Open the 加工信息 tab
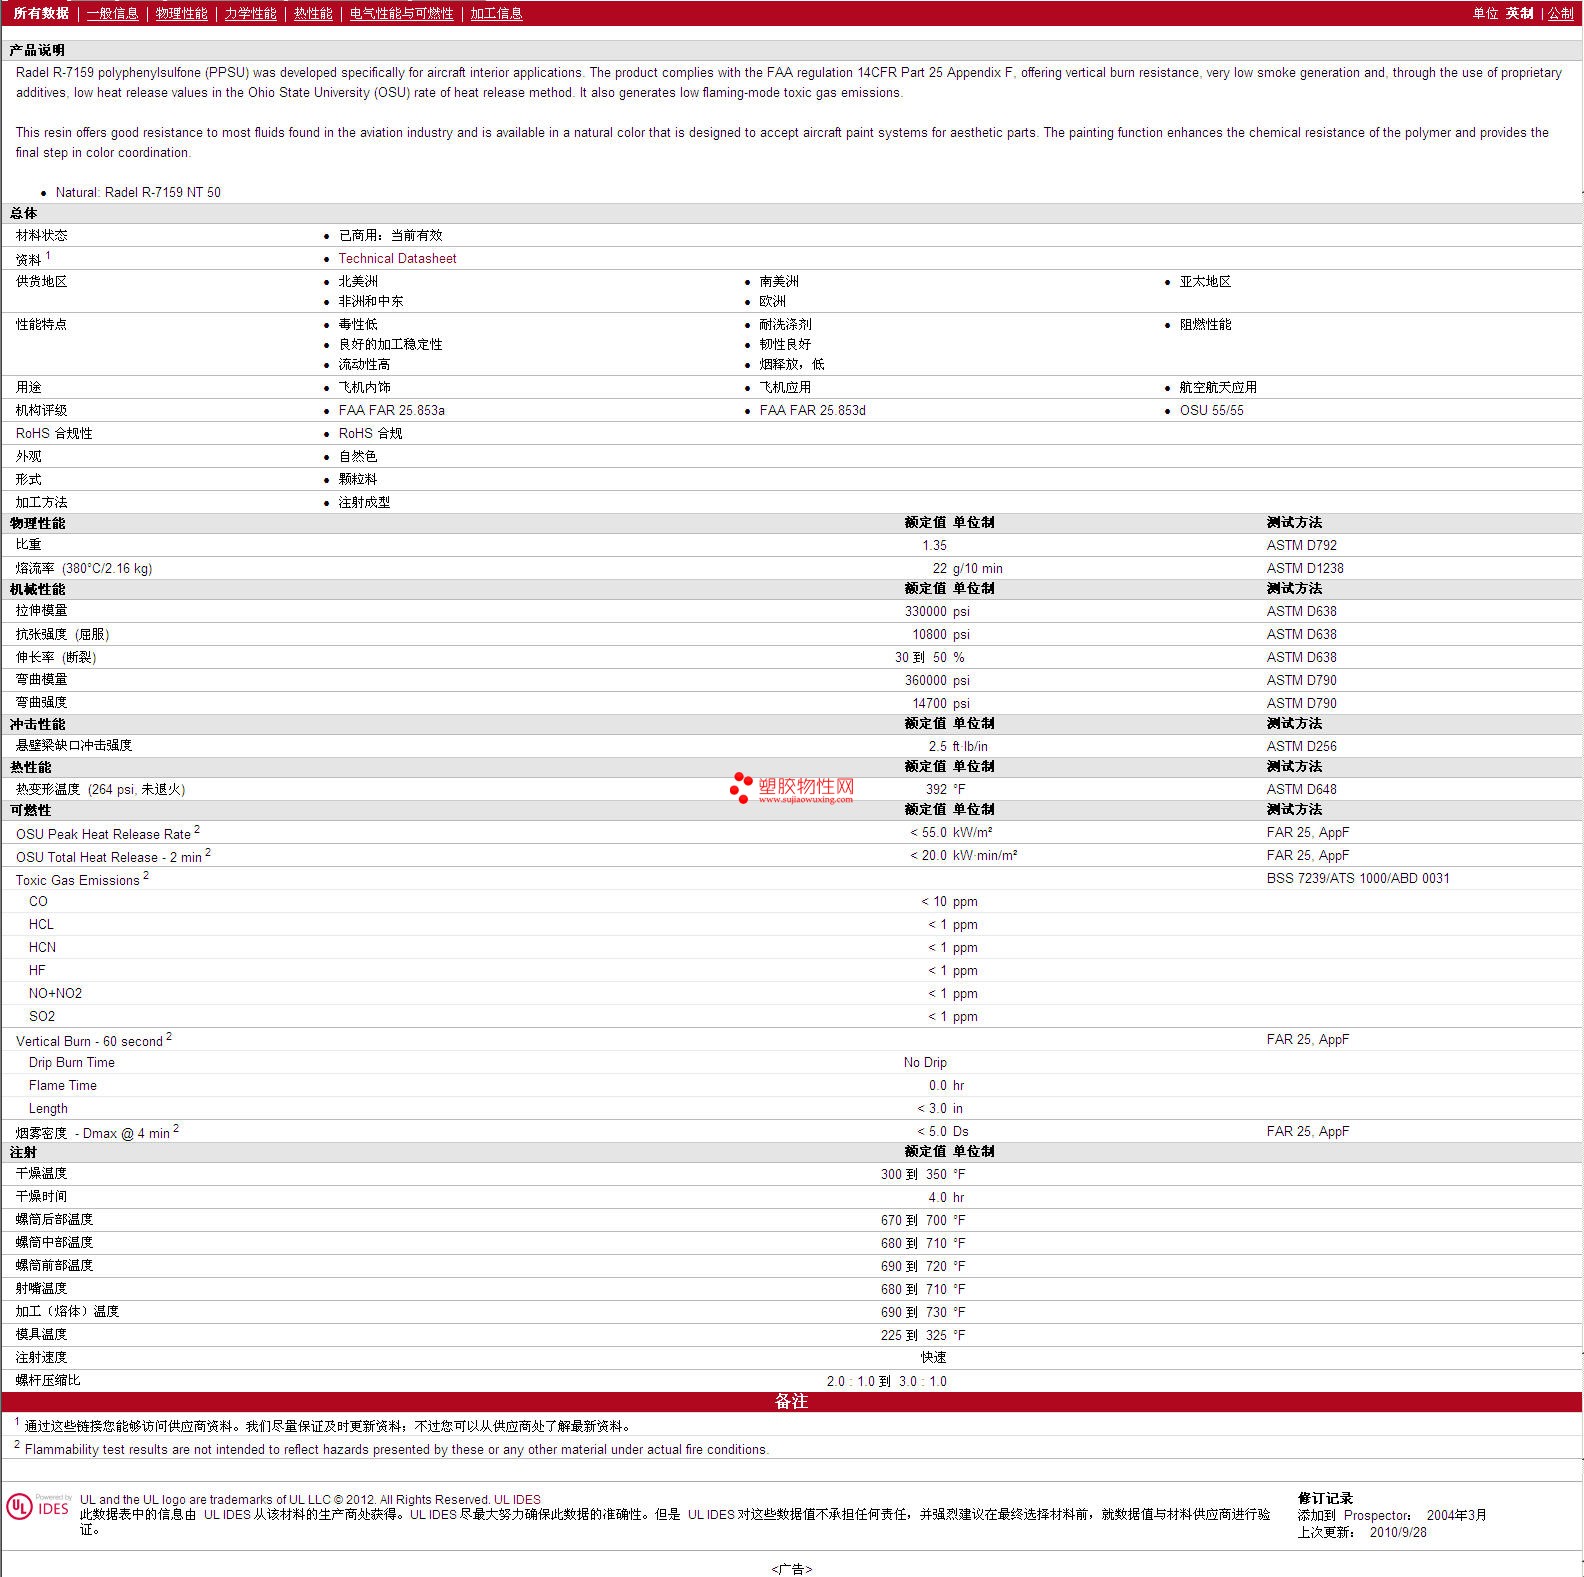The width and height of the screenshot is (1584, 1577). coord(497,13)
